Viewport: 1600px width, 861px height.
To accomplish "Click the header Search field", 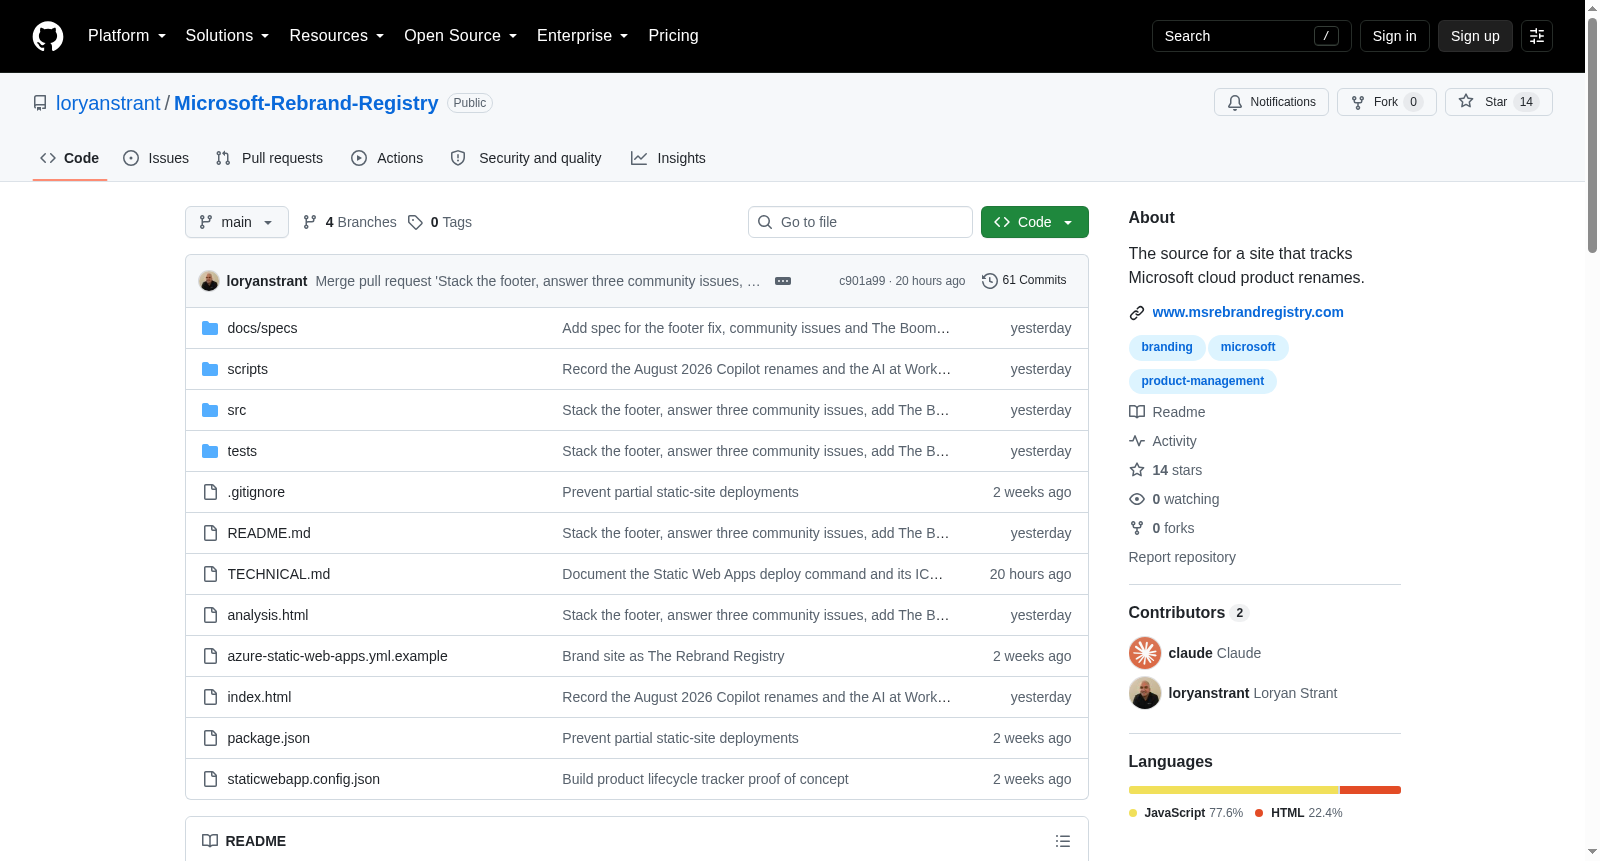I will 1251,36.
